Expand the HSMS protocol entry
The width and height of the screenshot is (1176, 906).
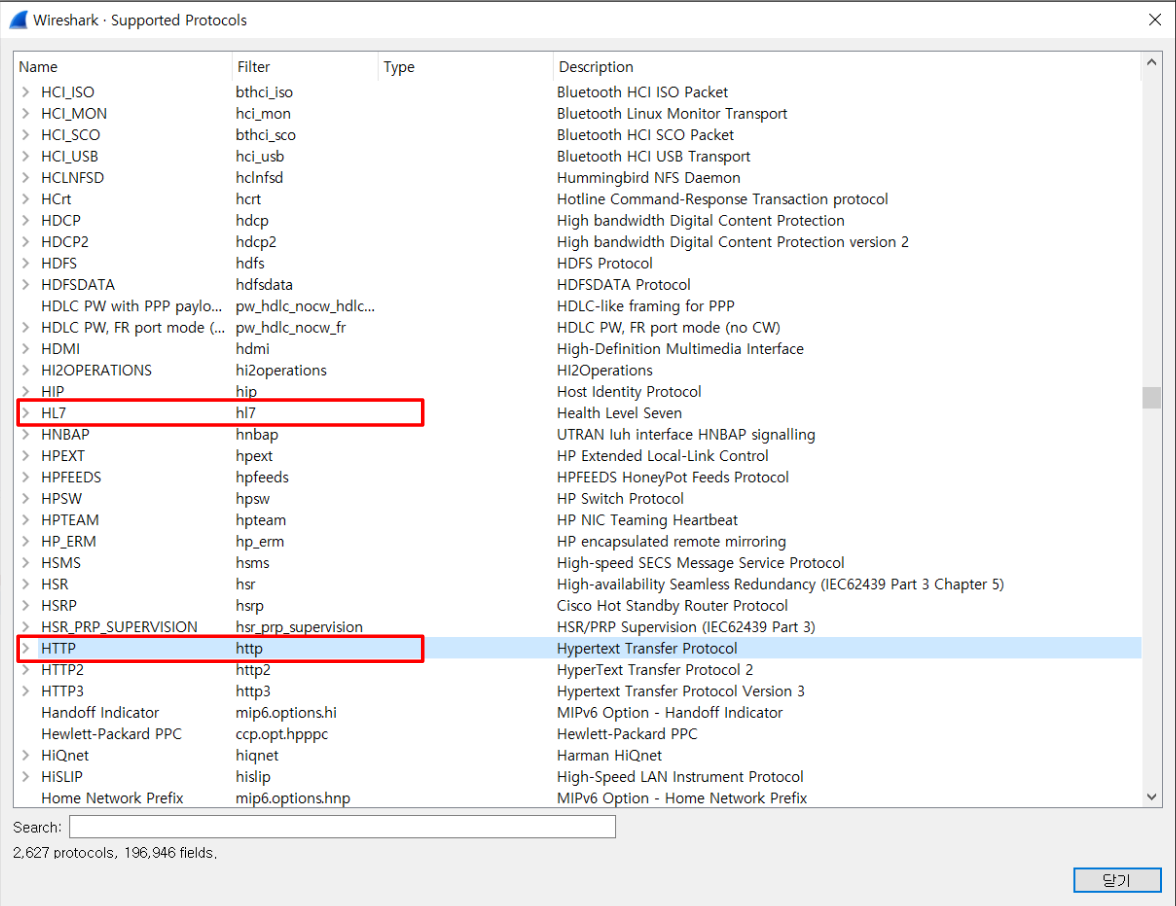click(26, 562)
